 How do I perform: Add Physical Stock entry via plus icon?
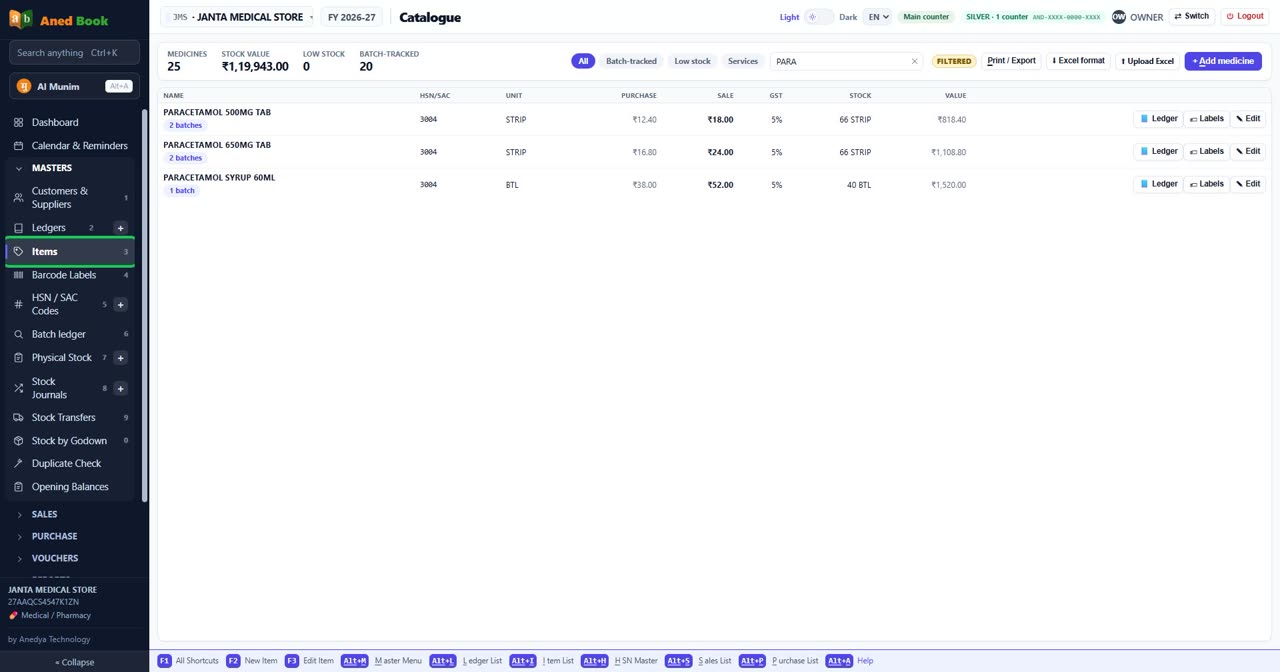point(121,357)
